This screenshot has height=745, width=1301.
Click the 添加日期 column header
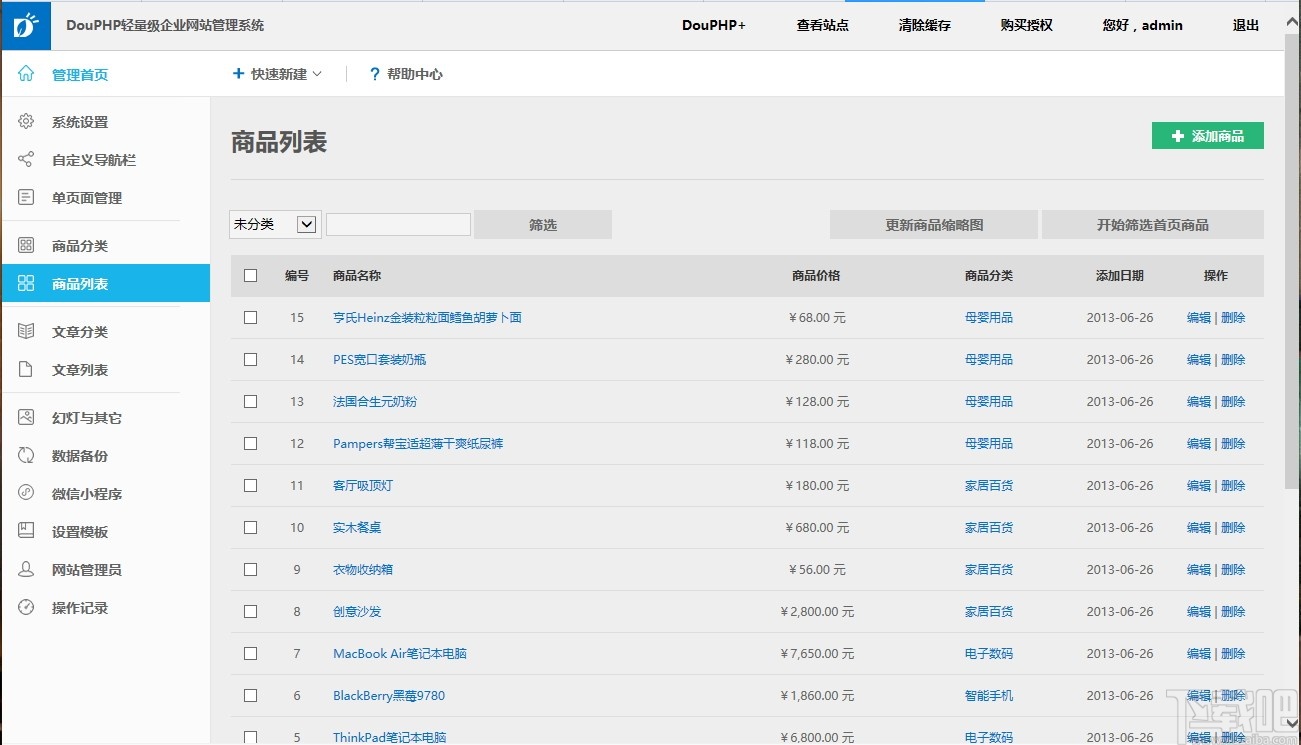pyautogui.click(x=1120, y=276)
